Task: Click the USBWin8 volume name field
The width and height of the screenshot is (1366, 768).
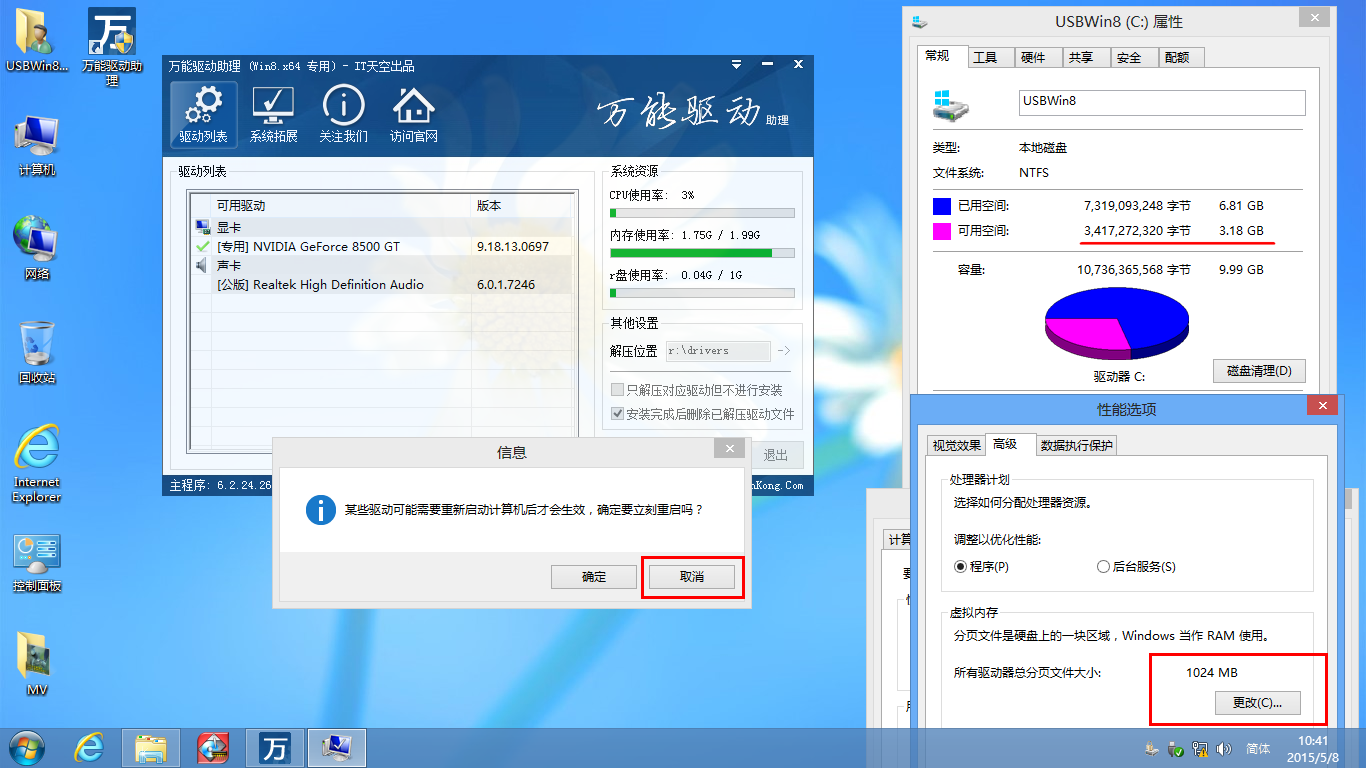Action: click(x=1162, y=102)
